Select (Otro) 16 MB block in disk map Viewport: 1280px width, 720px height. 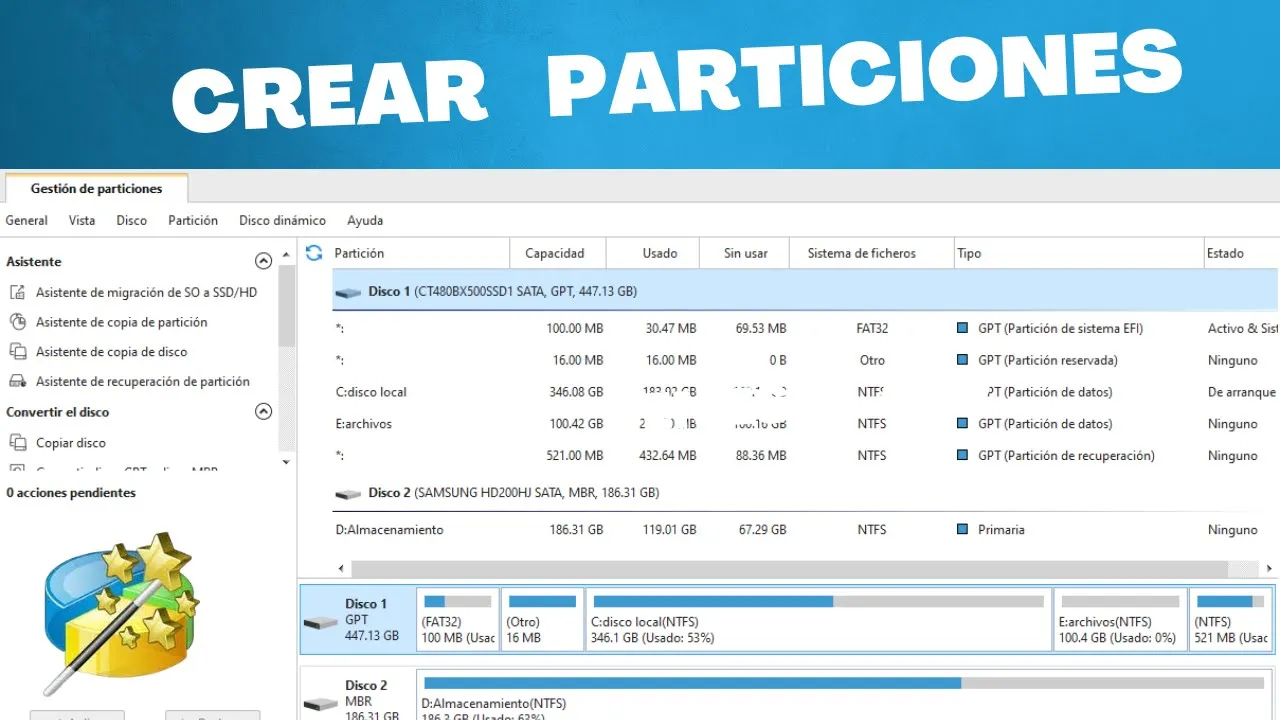542,620
